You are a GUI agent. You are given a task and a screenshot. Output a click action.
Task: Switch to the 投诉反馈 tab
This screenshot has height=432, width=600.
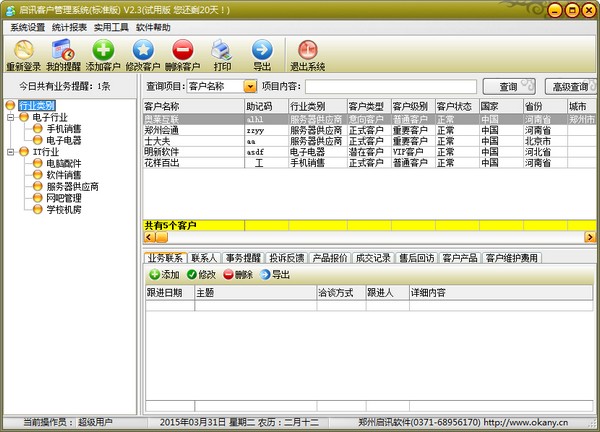[287, 258]
